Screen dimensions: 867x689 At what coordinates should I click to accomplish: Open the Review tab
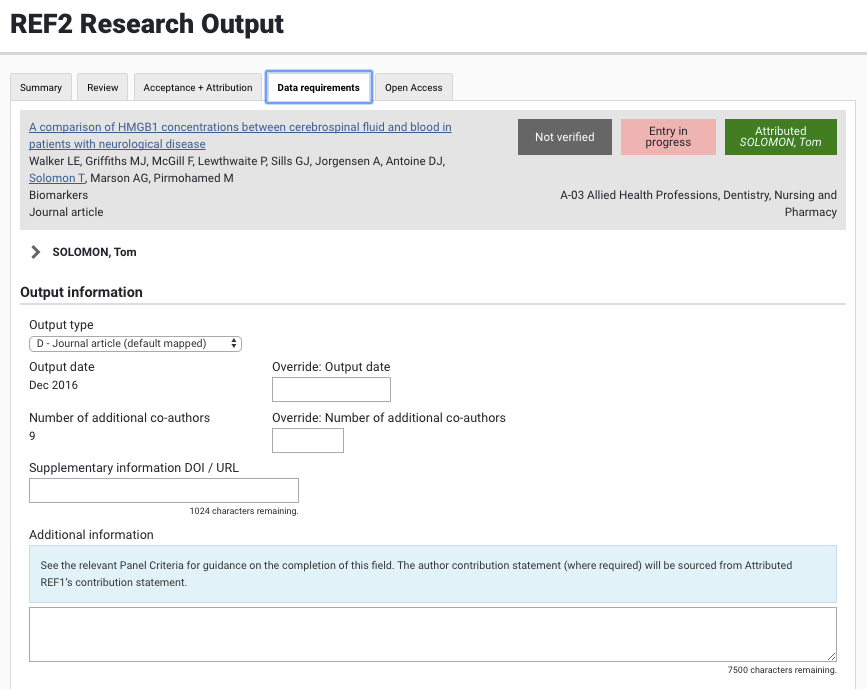point(102,88)
